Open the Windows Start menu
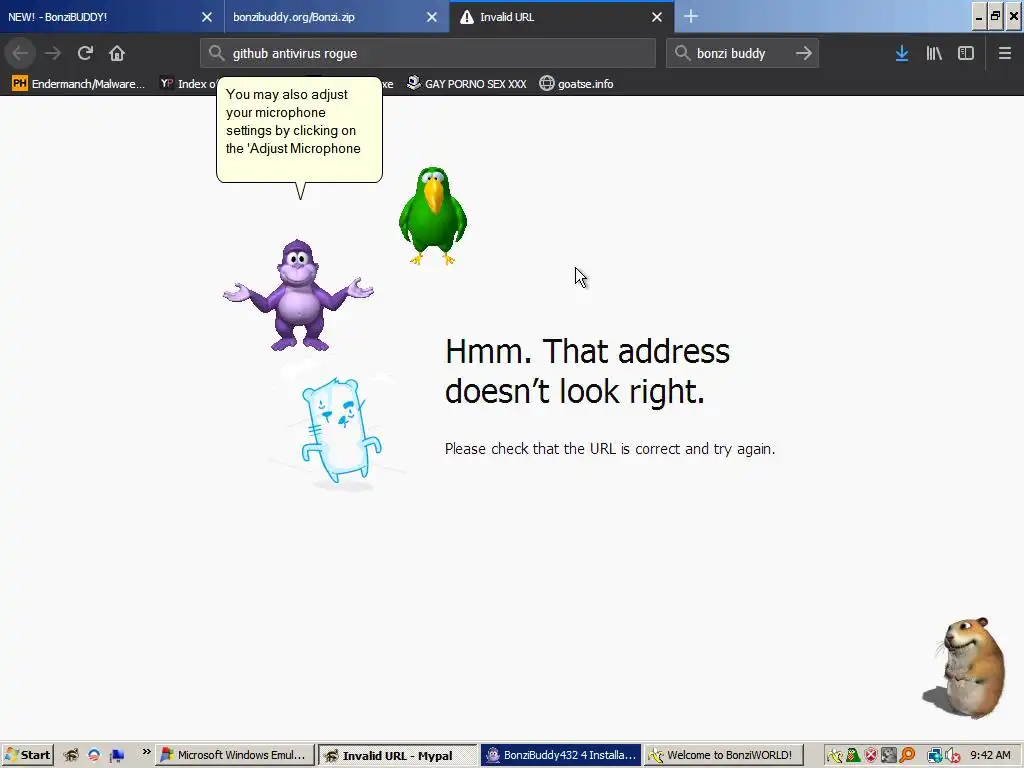1024x768 pixels. point(27,755)
